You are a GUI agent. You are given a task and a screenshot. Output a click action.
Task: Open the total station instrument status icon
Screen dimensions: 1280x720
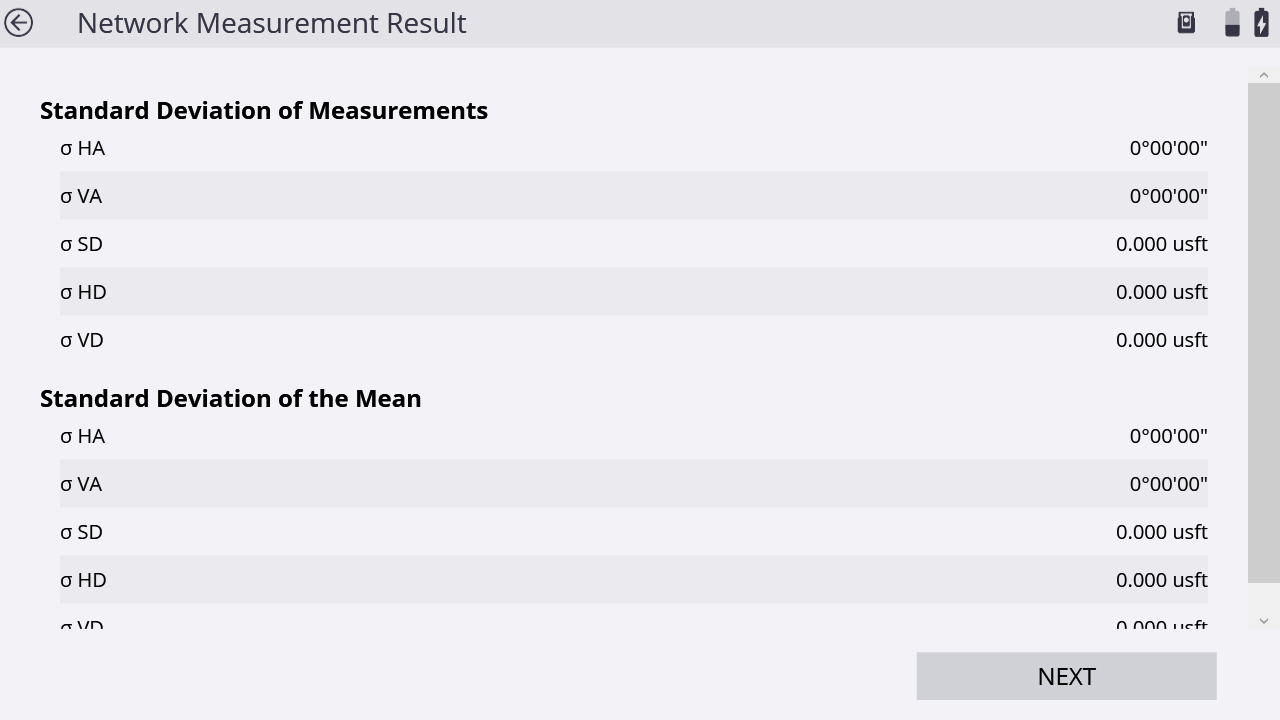pyautogui.click(x=1186, y=23)
